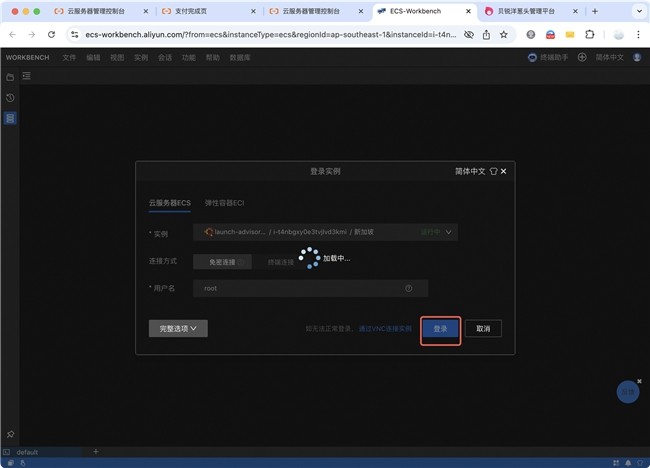Select the instance list sidebar icon

[x=10, y=118]
